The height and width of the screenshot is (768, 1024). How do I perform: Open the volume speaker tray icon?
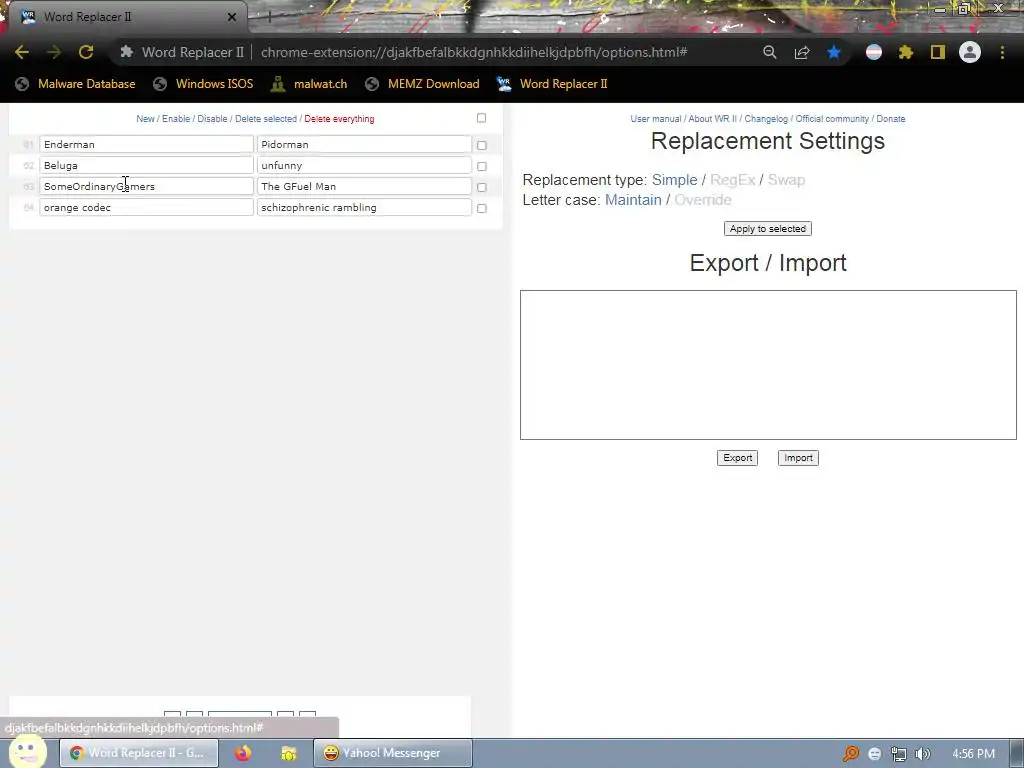922,754
